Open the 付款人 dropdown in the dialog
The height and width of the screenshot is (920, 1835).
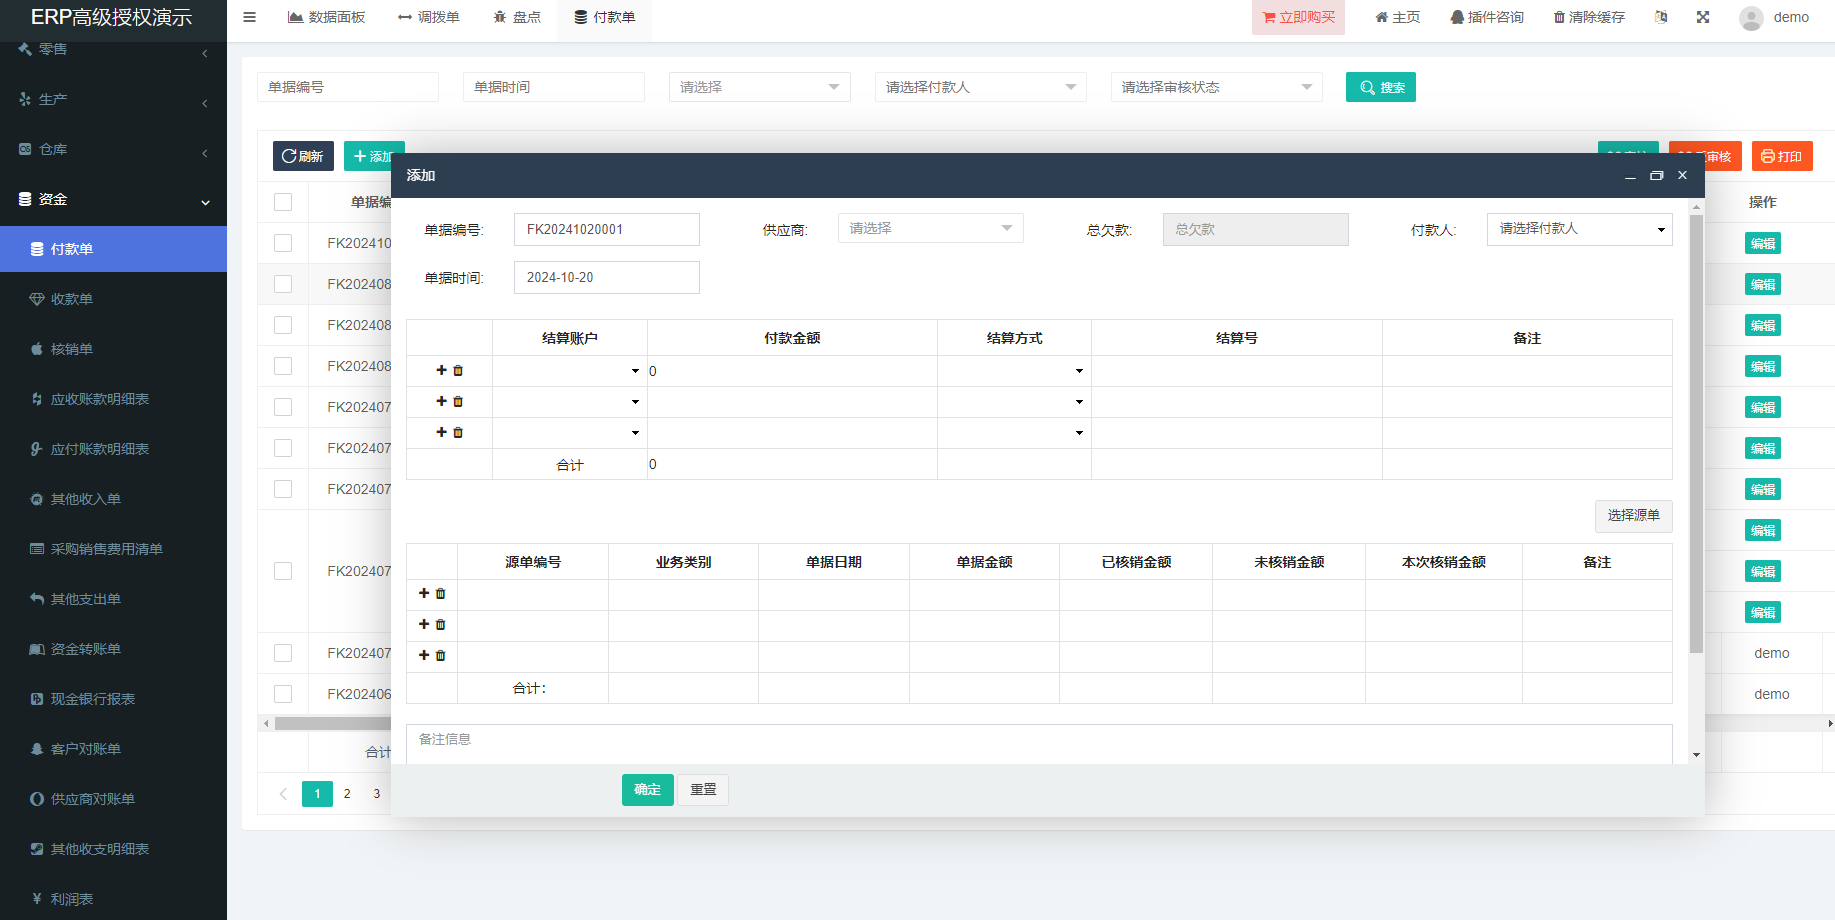click(x=1579, y=229)
